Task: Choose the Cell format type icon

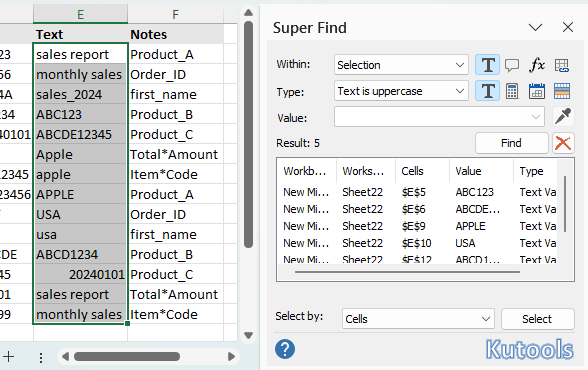Action: [562, 91]
